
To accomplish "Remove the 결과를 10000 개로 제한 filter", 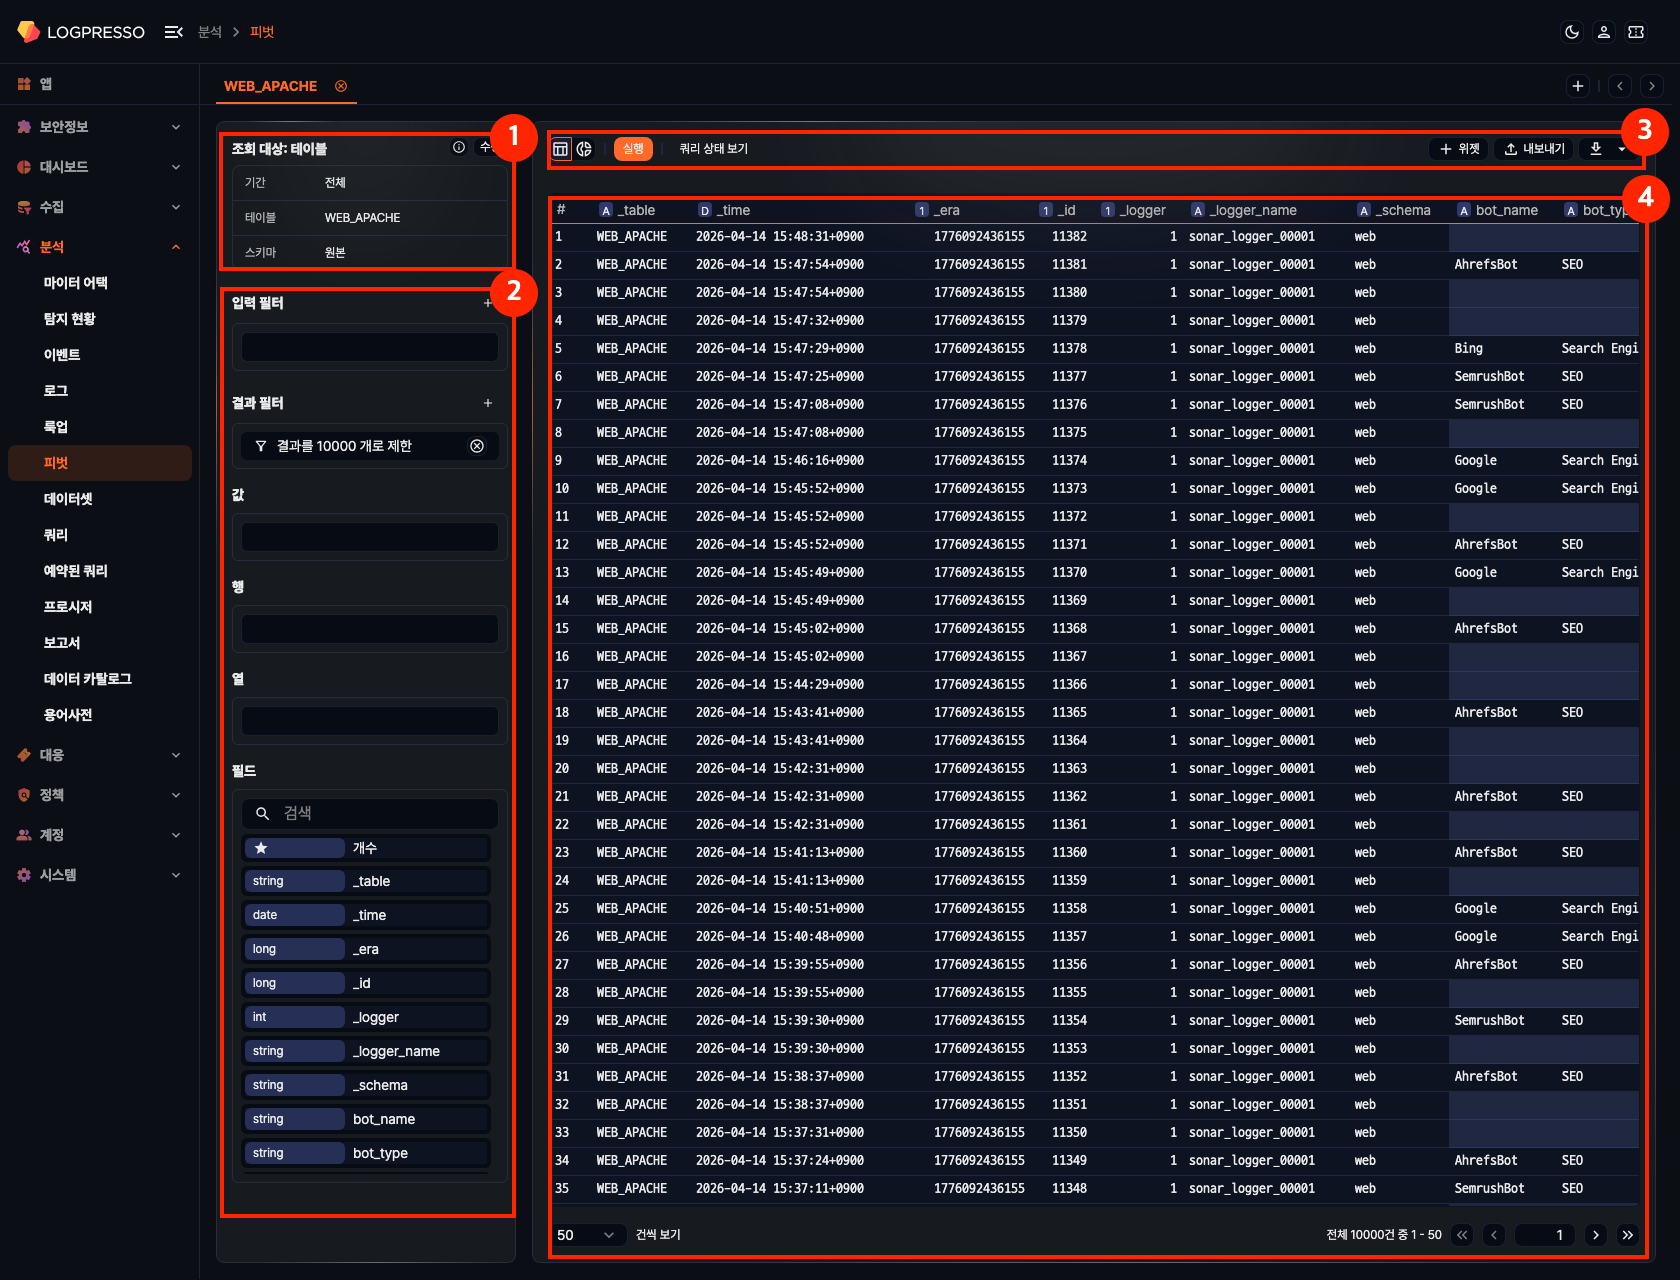I will [x=477, y=446].
